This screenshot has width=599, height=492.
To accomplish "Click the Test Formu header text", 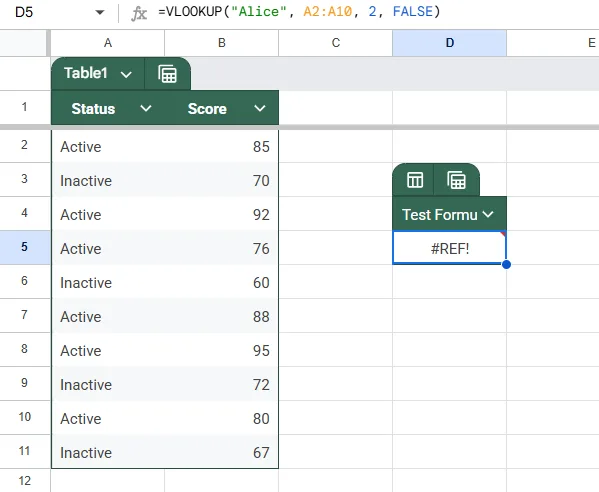I will (440, 215).
